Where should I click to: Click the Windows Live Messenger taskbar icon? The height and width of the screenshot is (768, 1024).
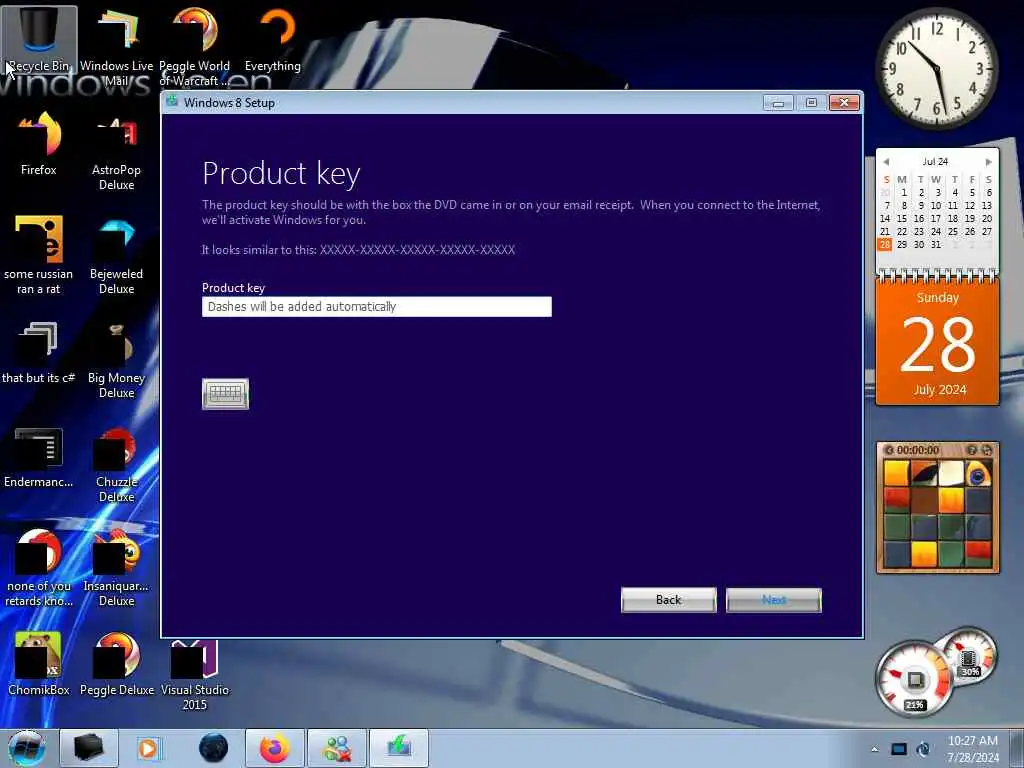[x=337, y=748]
